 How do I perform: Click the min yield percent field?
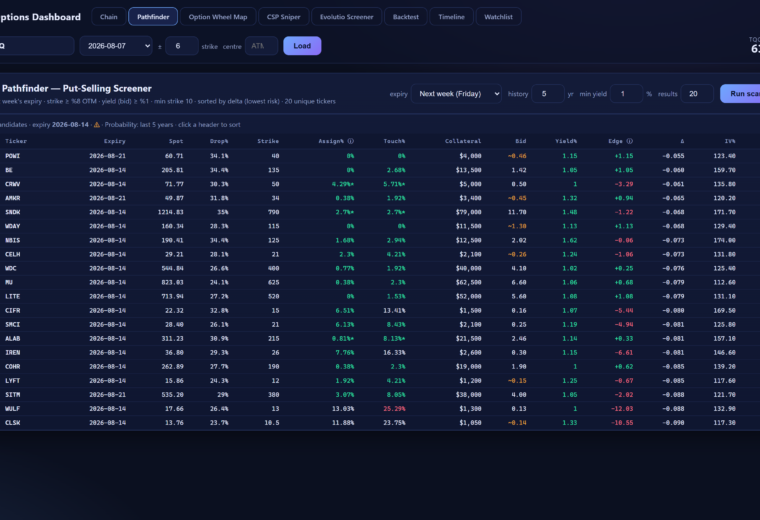(x=626, y=94)
